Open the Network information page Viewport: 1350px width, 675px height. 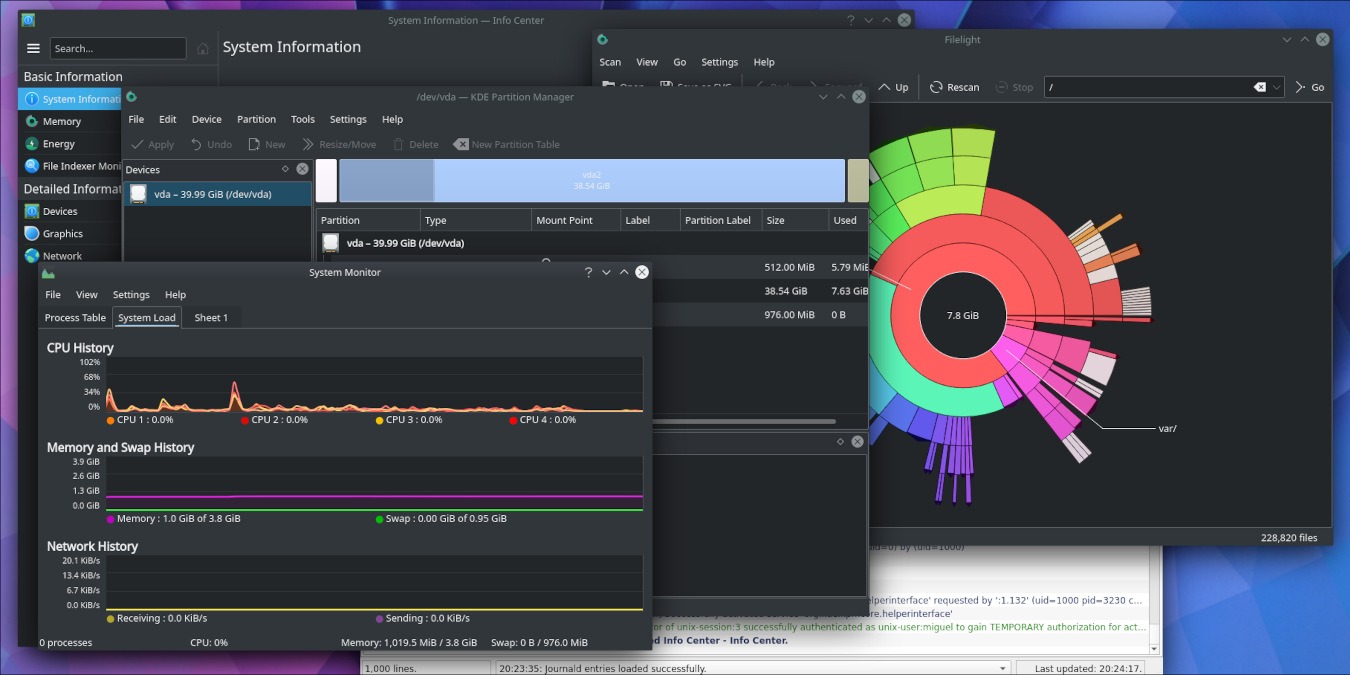coord(63,255)
